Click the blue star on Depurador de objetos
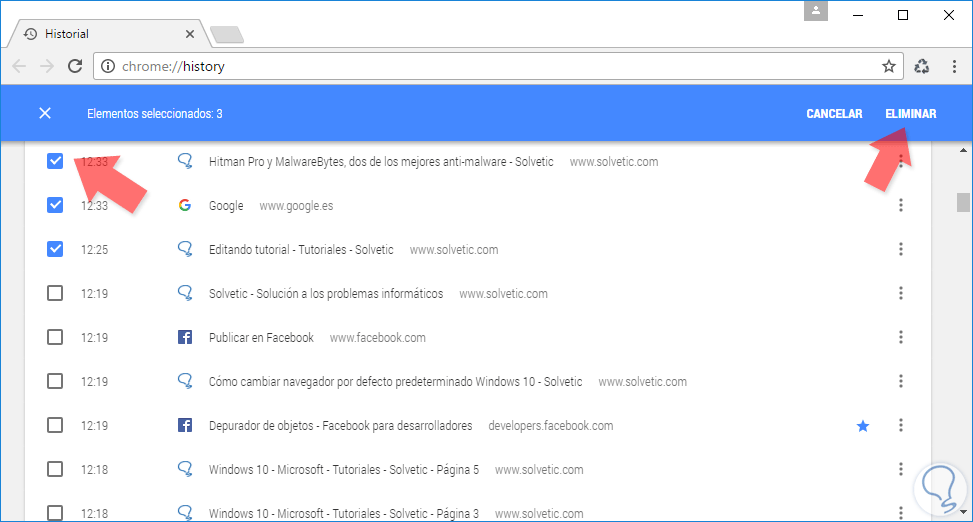This screenshot has width=973, height=522. (x=863, y=426)
